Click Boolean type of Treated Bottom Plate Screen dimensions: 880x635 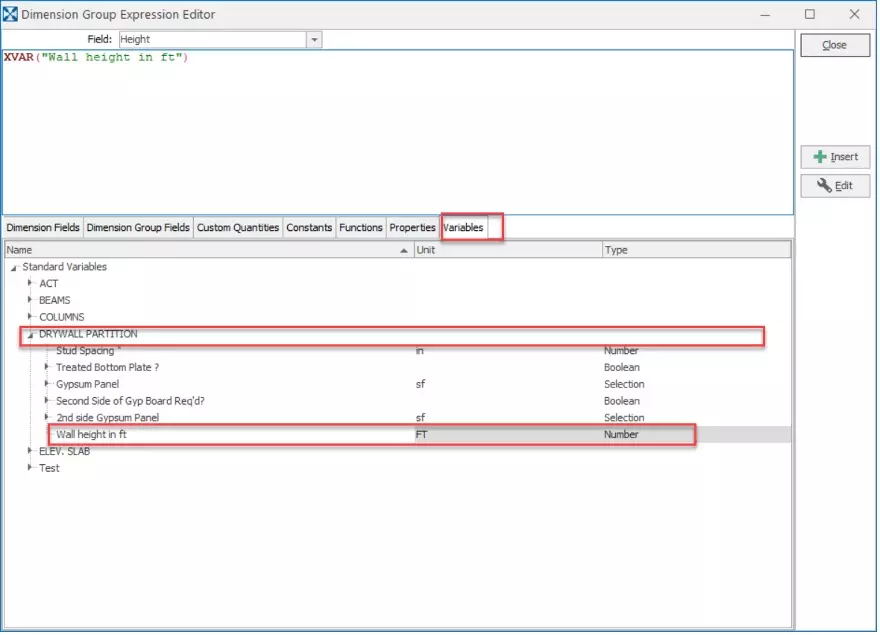point(622,368)
